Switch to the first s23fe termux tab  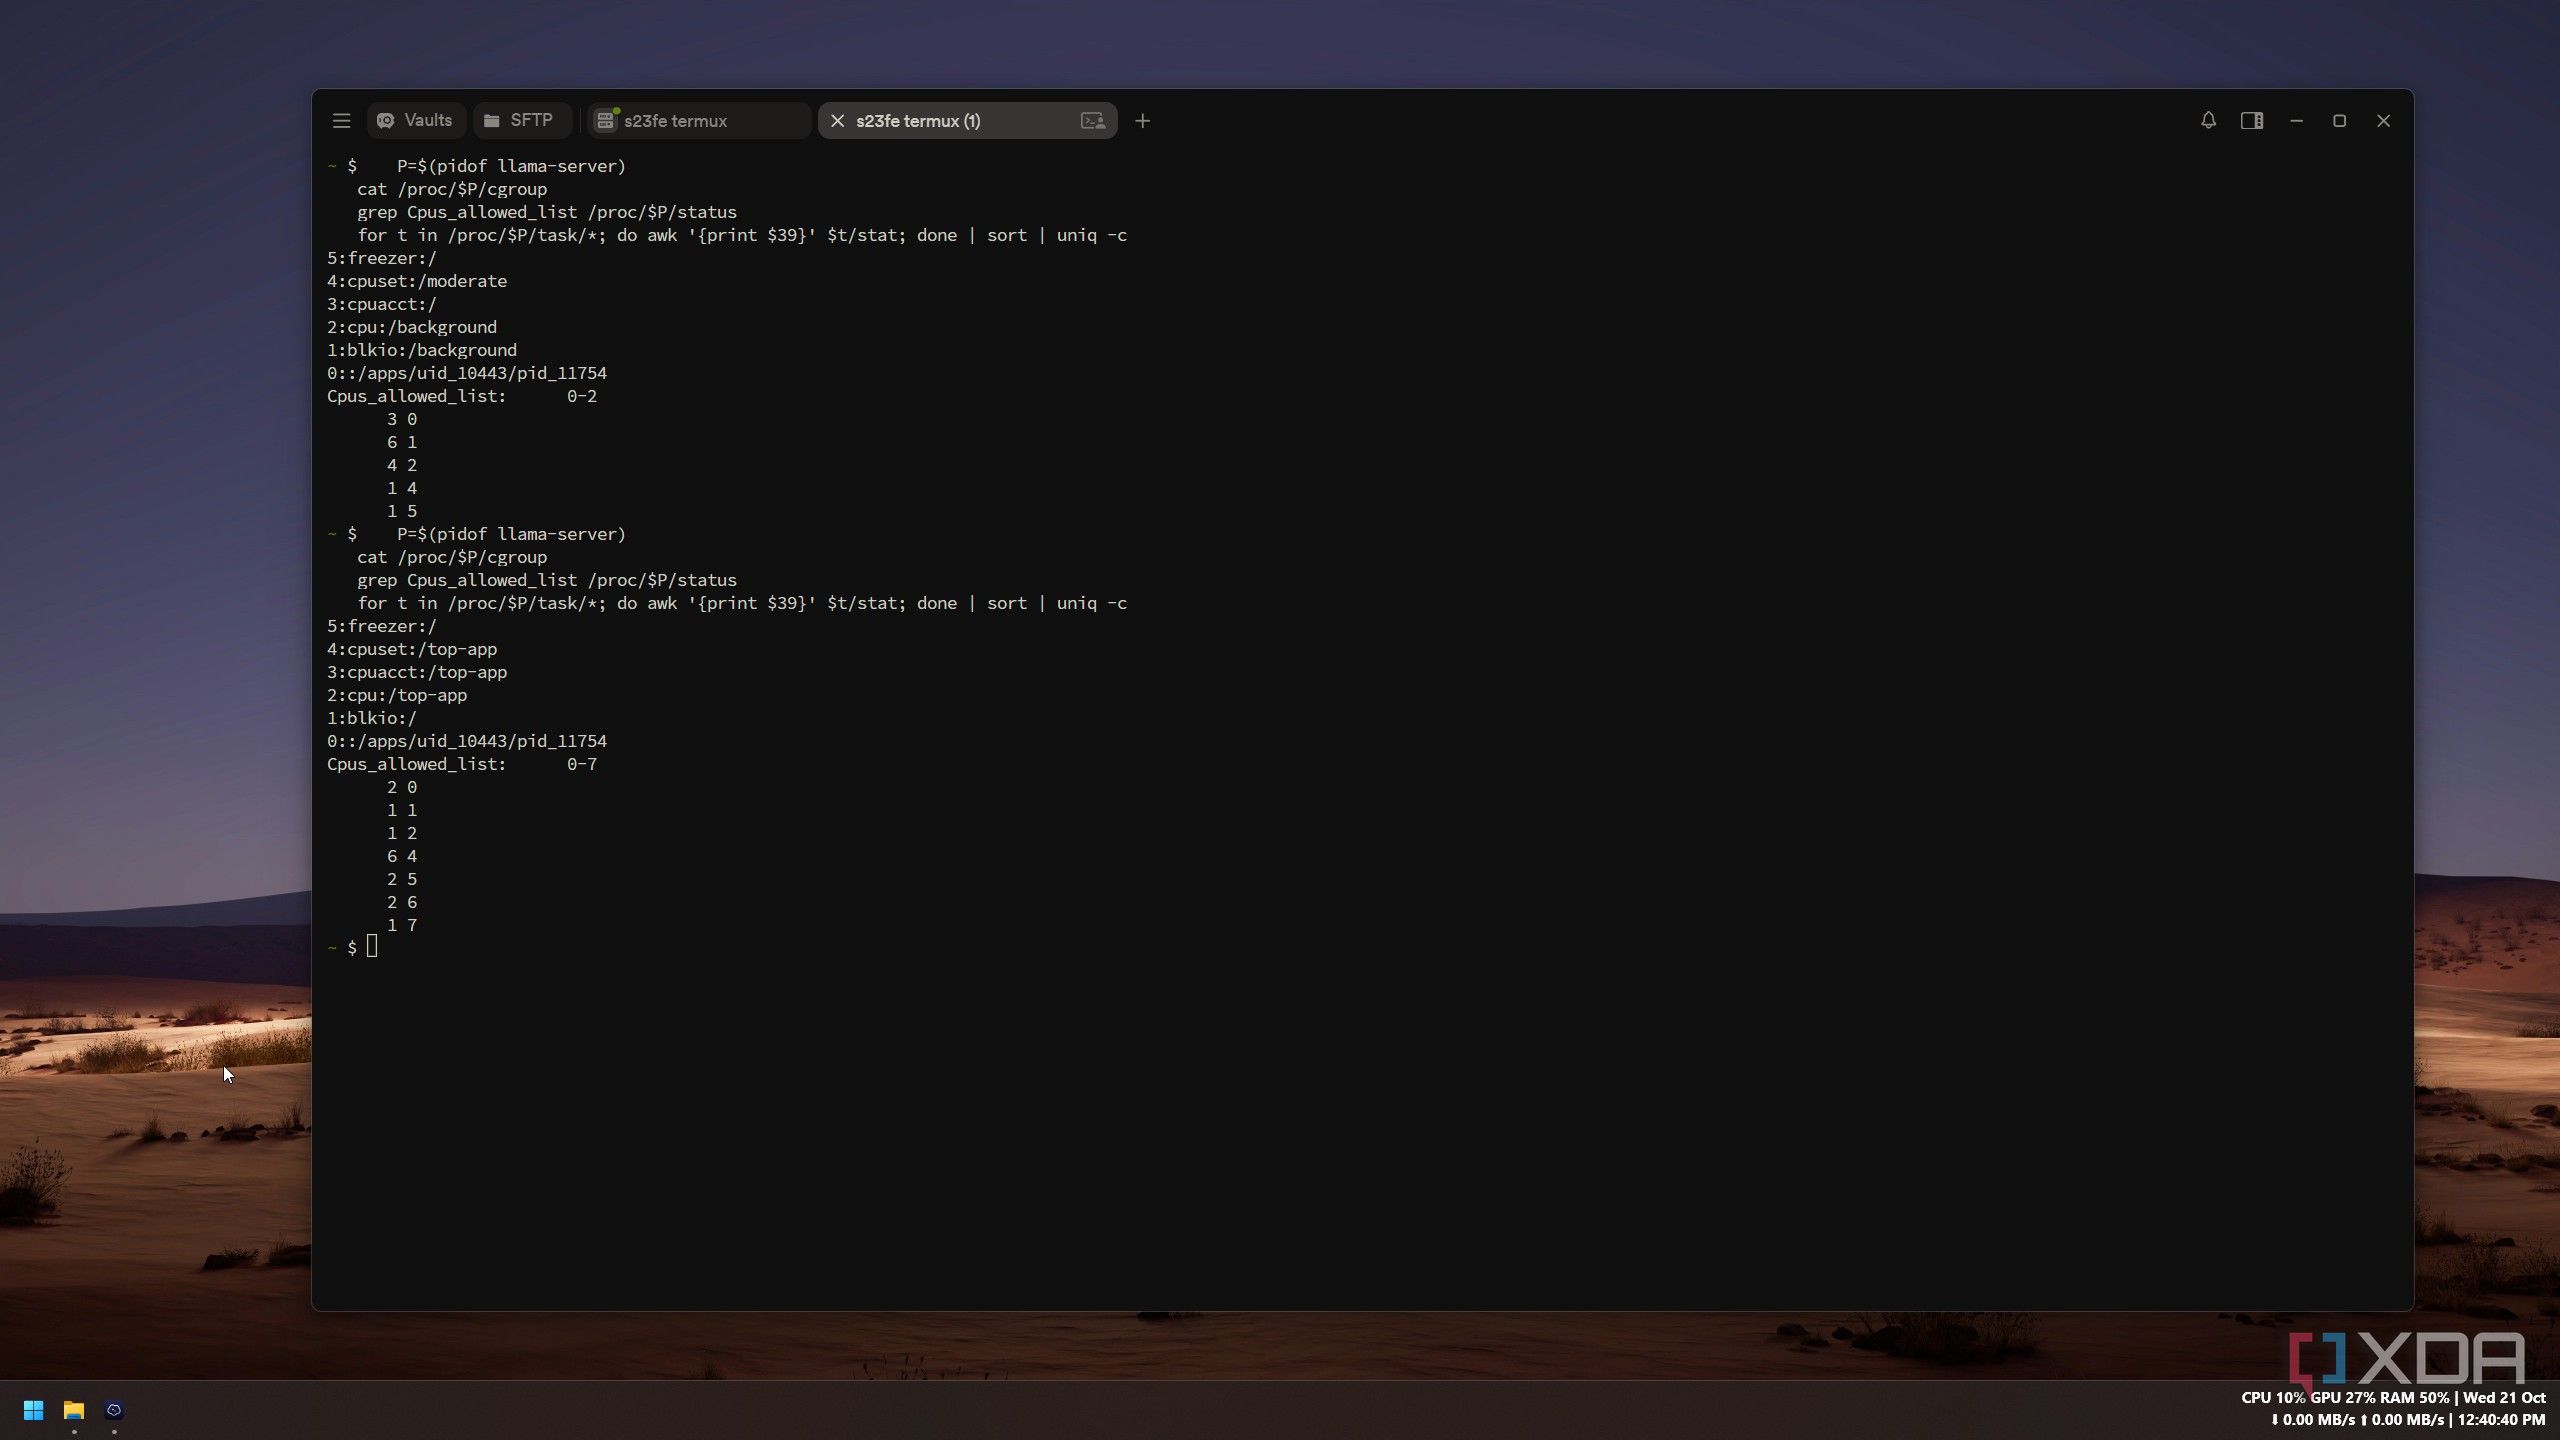[x=699, y=121]
